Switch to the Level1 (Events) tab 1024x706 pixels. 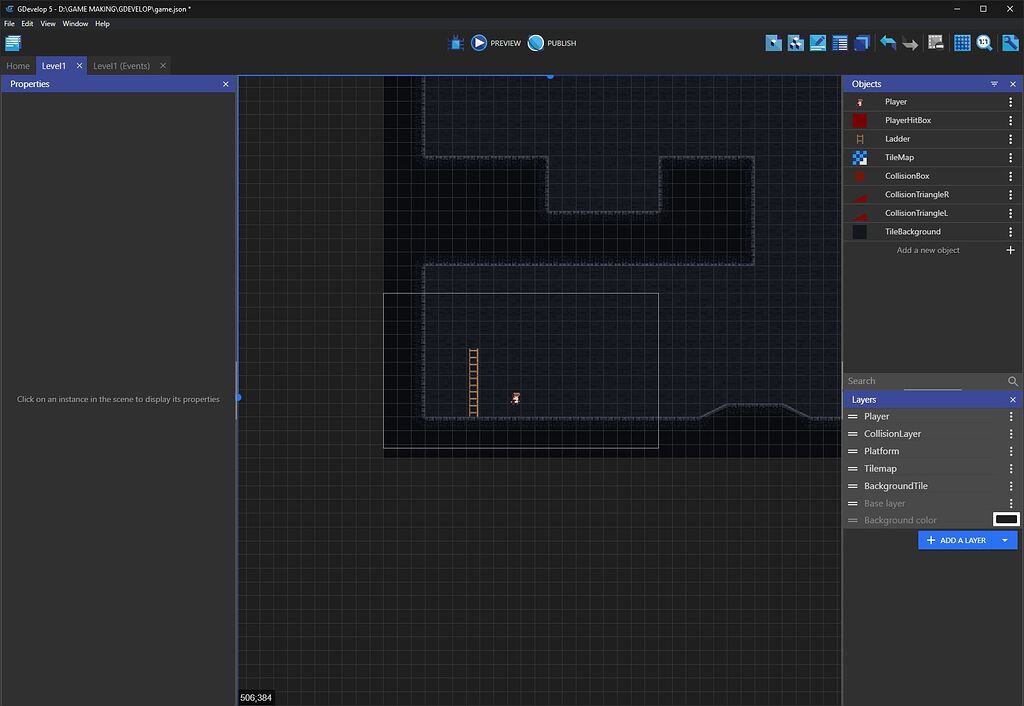120,65
